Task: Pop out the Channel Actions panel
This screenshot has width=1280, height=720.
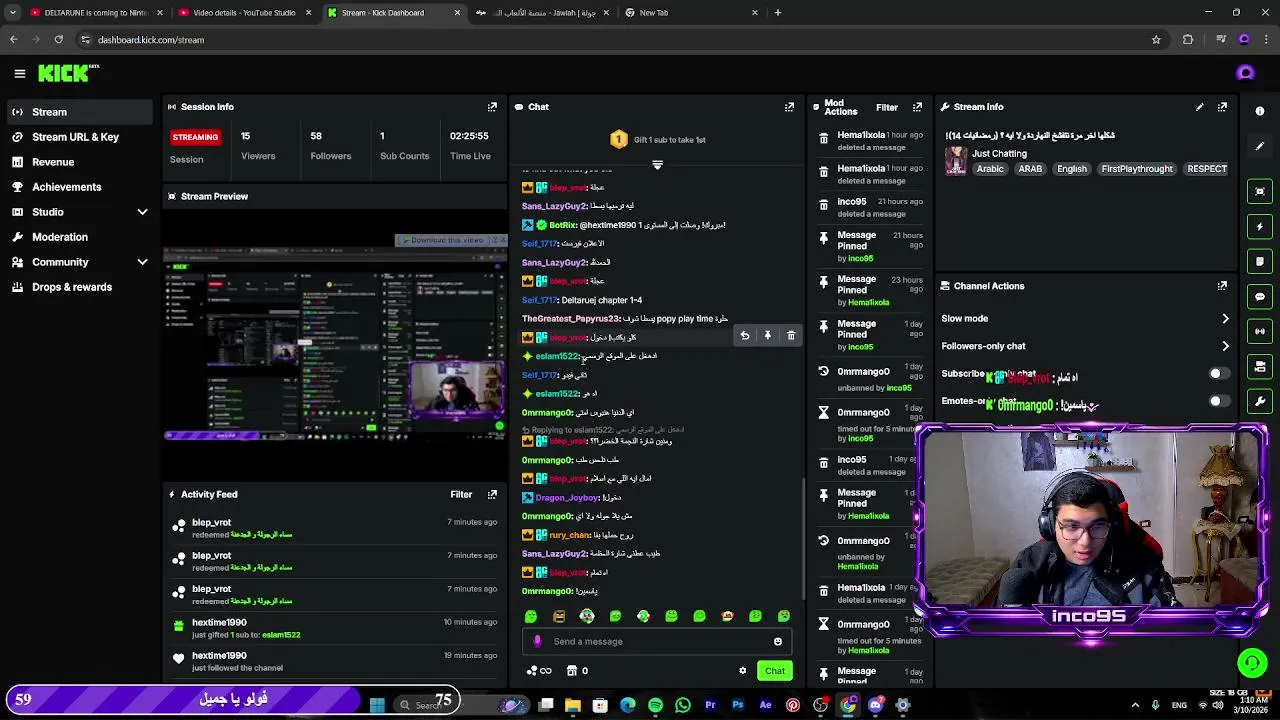Action: (1222, 286)
